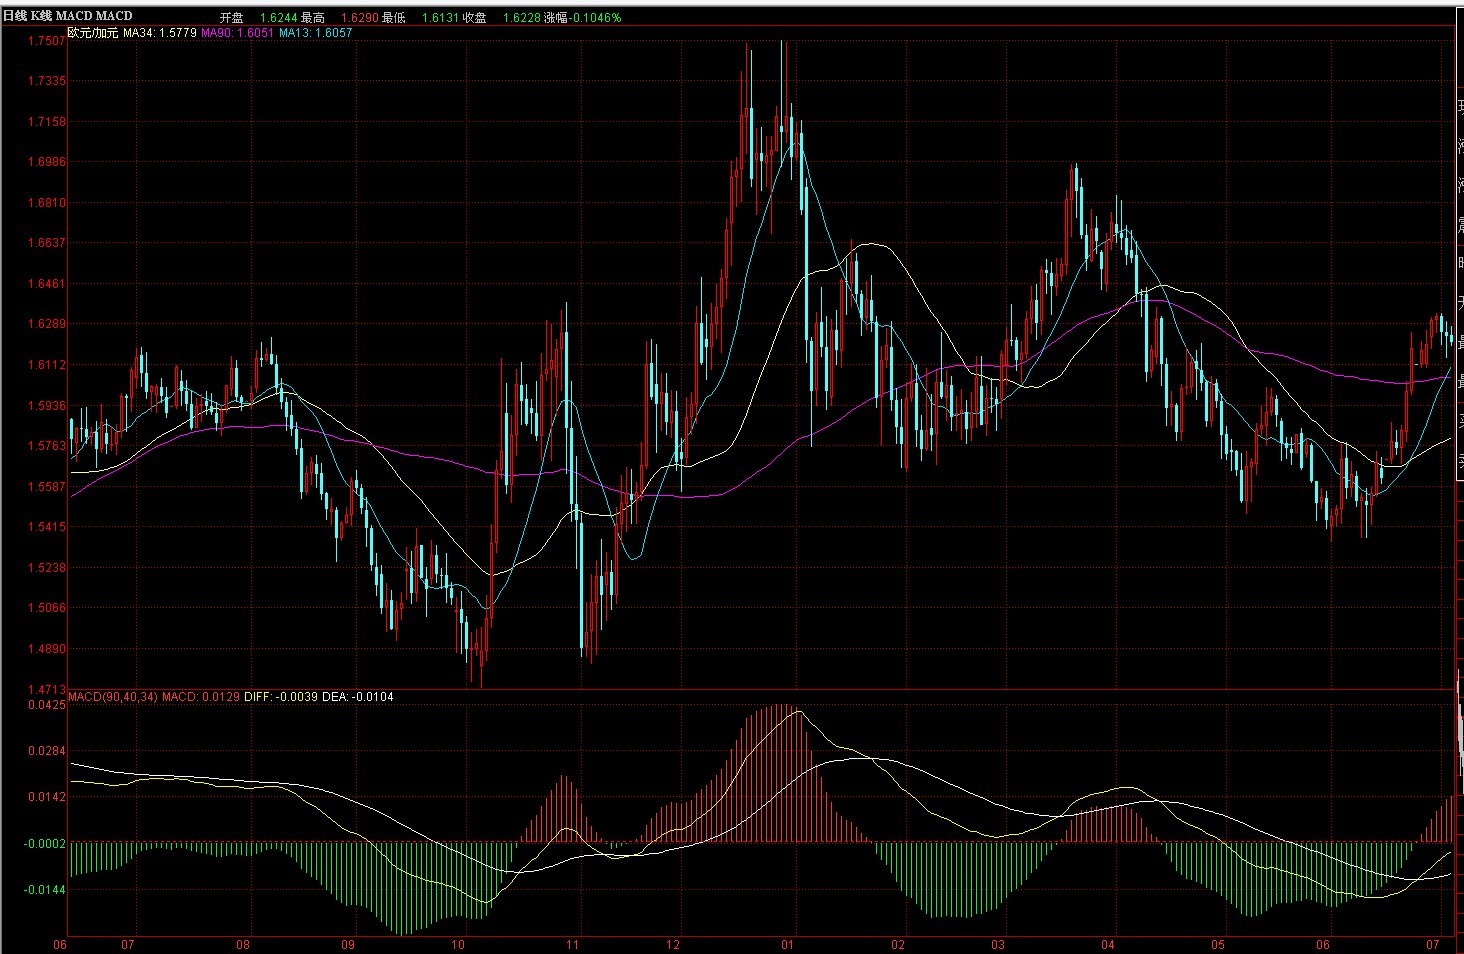Click price axis label 1.6289
Viewport: 1464px width, 954px height.
click(47, 324)
